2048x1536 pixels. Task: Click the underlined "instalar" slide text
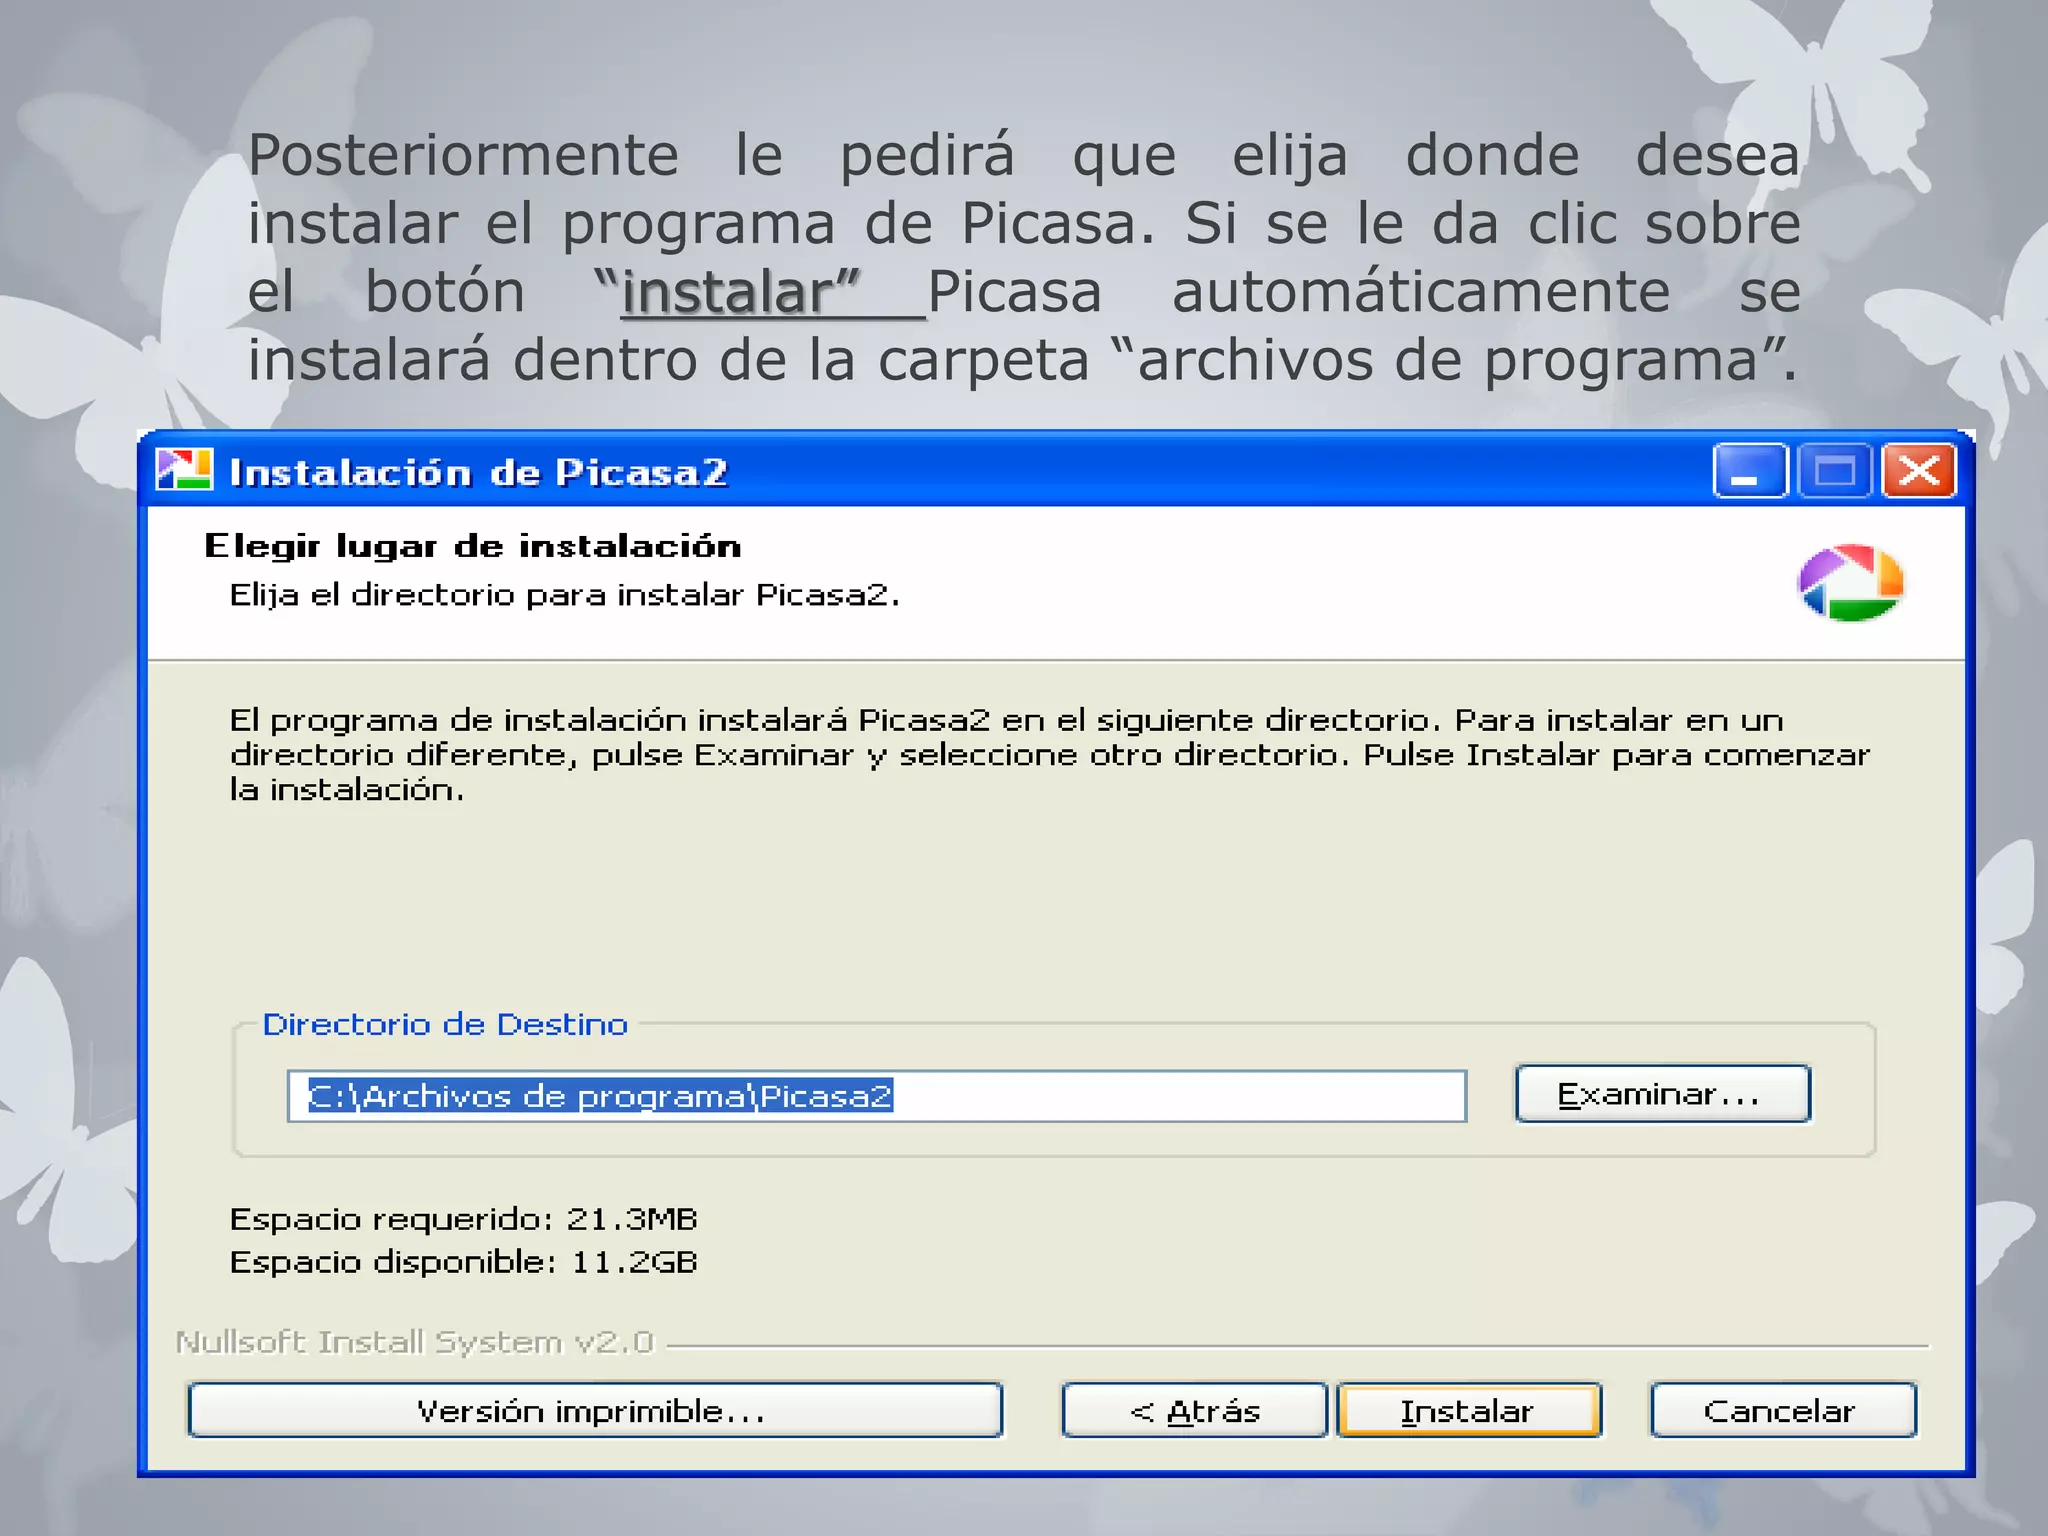pos(740,292)
